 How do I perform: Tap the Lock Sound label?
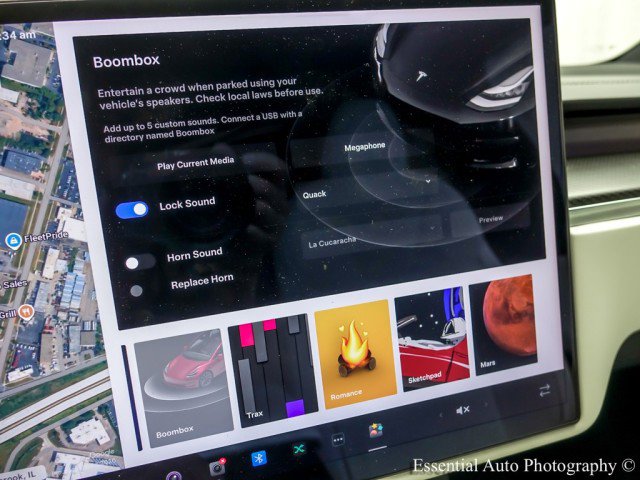(x=187, y=203)
